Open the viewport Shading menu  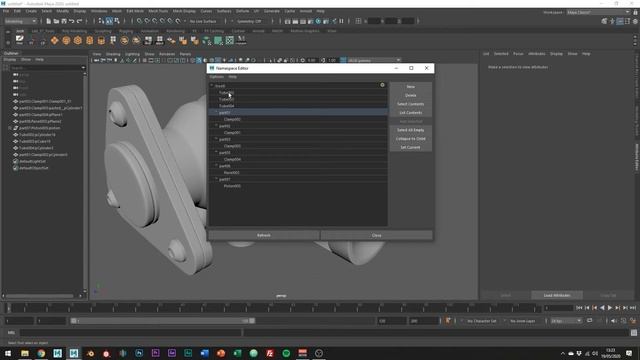(113, 54)
